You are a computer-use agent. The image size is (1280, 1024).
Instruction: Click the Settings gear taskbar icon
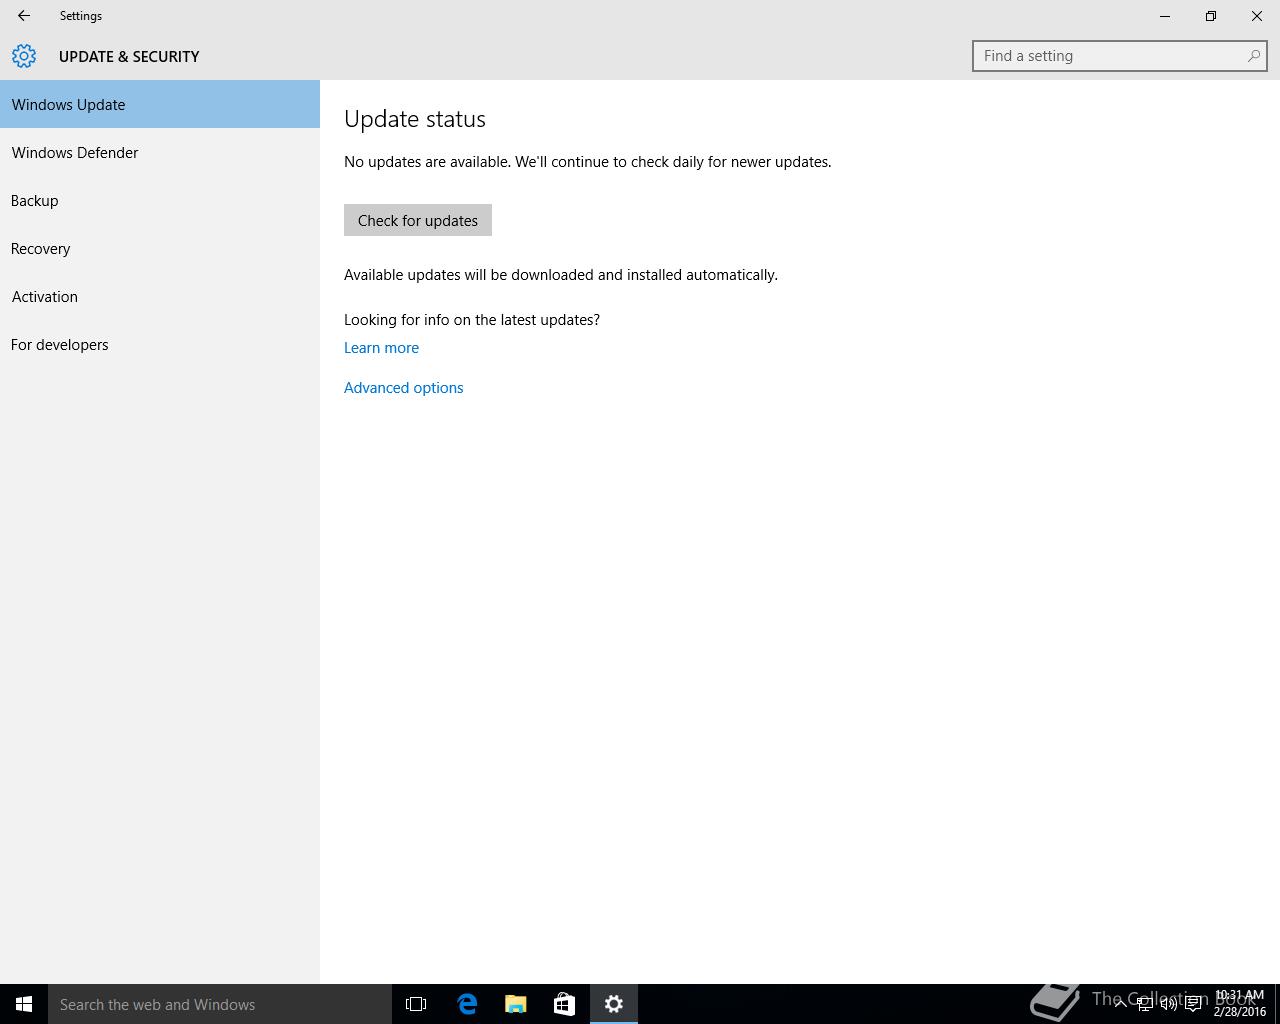click(x=614, y=1004)
